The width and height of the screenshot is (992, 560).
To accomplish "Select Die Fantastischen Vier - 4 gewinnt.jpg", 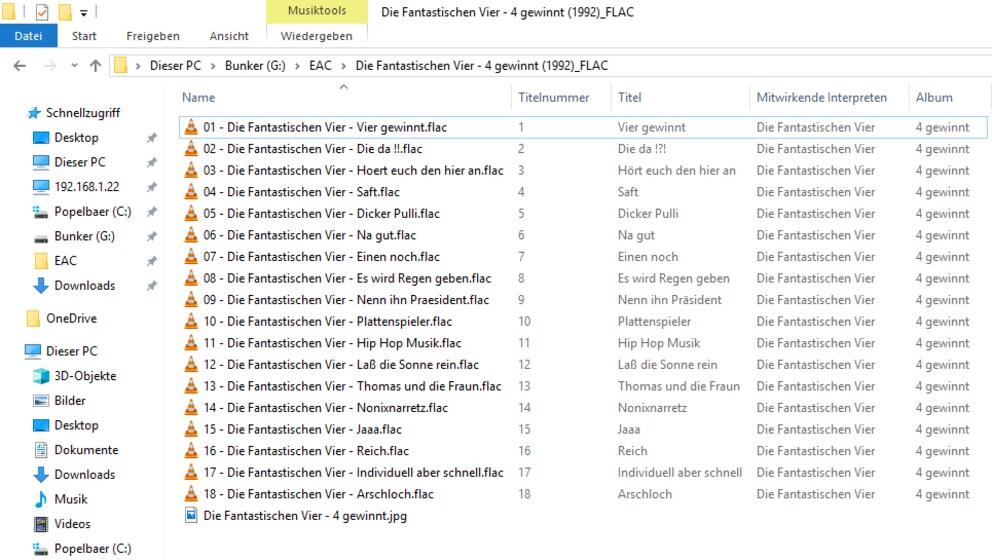I will coord(305,516).
